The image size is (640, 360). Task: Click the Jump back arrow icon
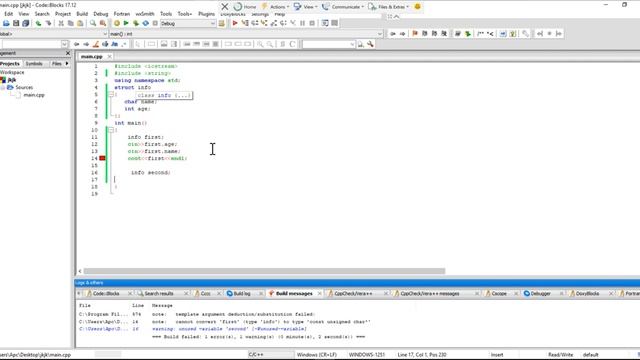coord(393,33)
